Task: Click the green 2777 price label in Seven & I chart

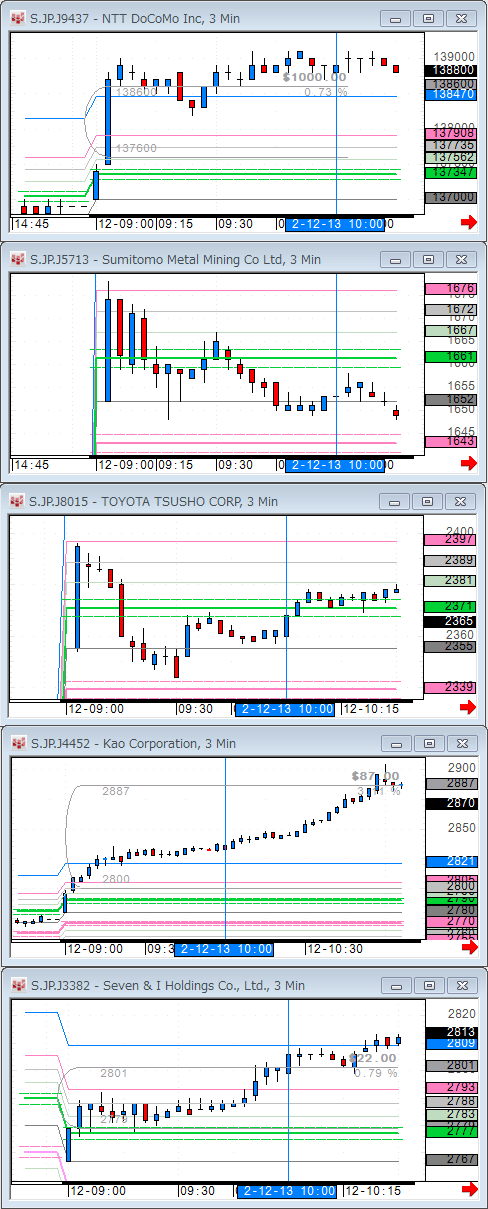Action: tap(451, 1131)
